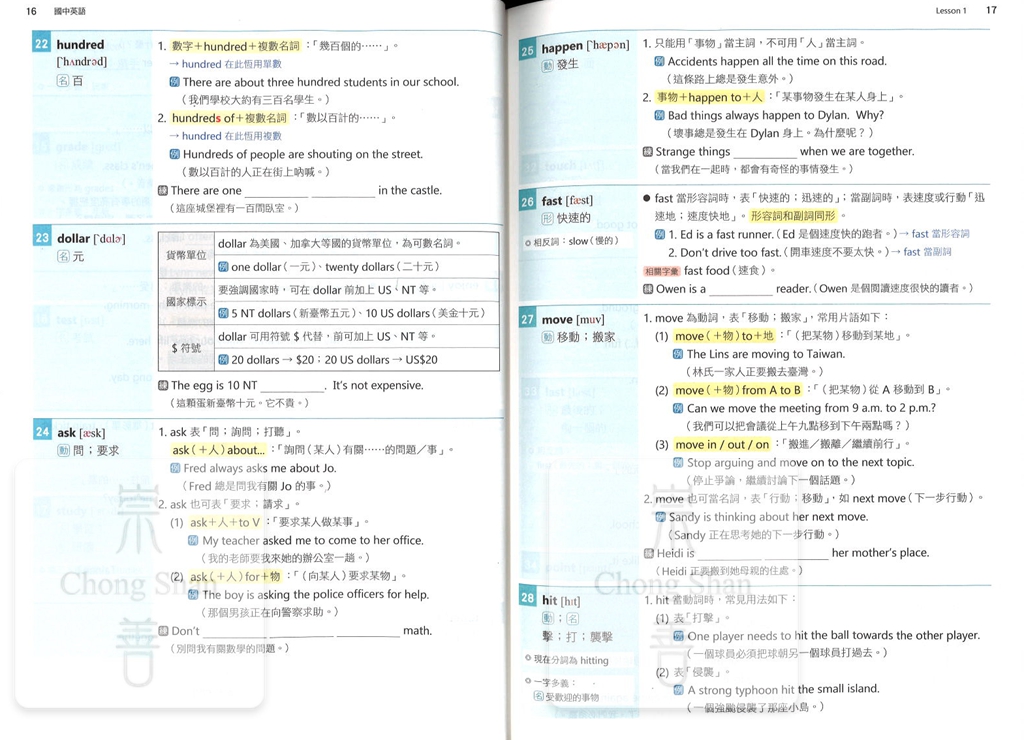The width and height of the screenshot is (1024, 740).
Task: Select sentence 'My teacher asked me to come'
Action: (313, 540)
